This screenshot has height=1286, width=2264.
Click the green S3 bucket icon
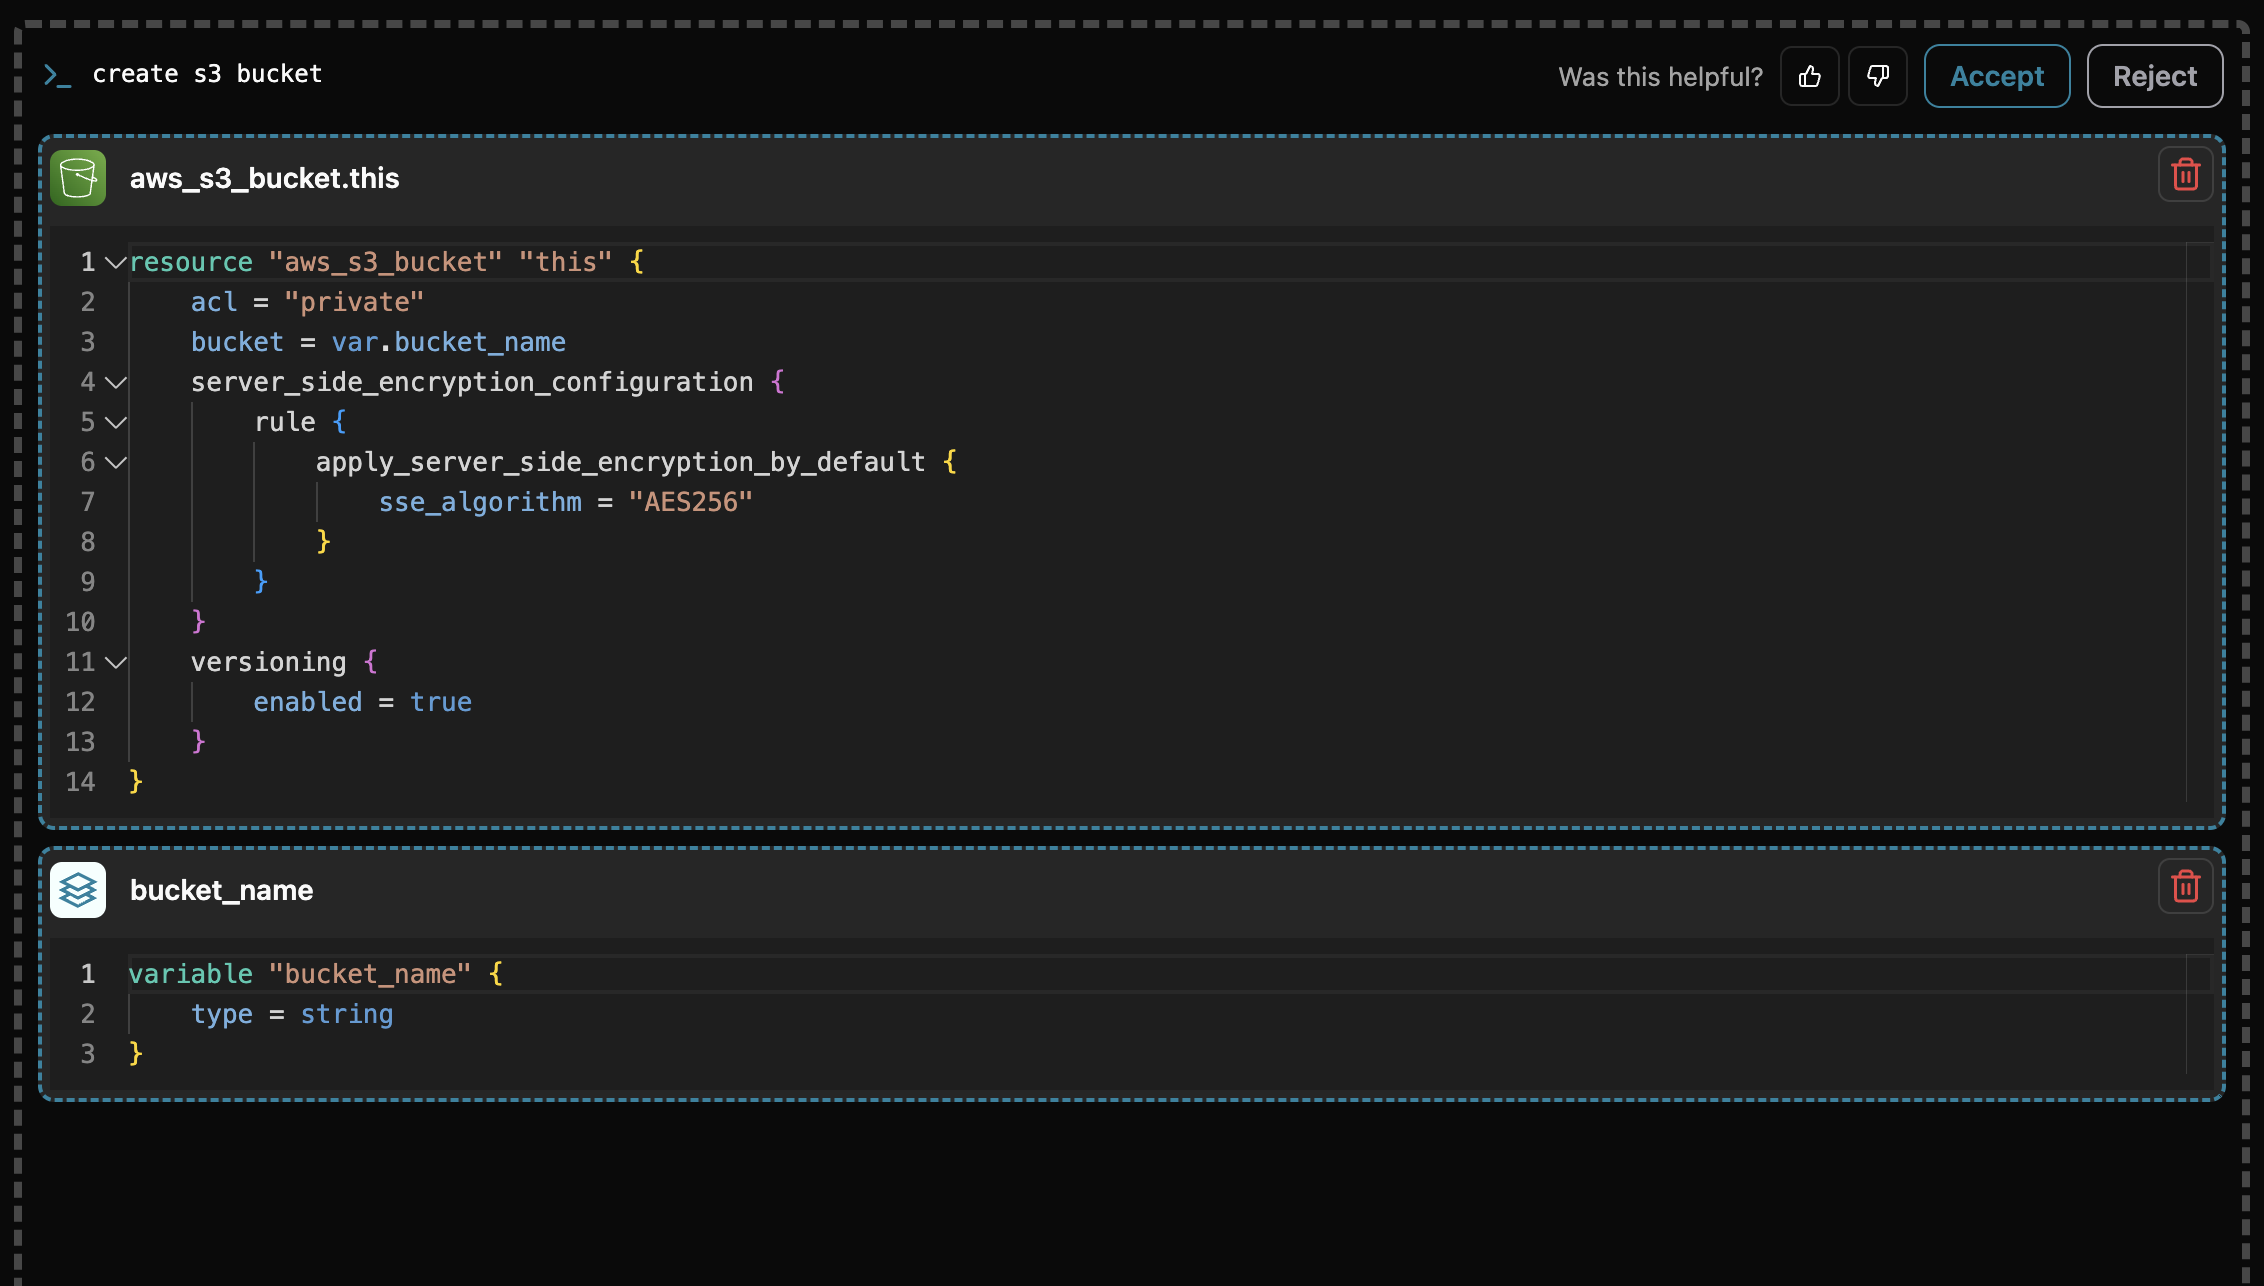click(78, 178)
